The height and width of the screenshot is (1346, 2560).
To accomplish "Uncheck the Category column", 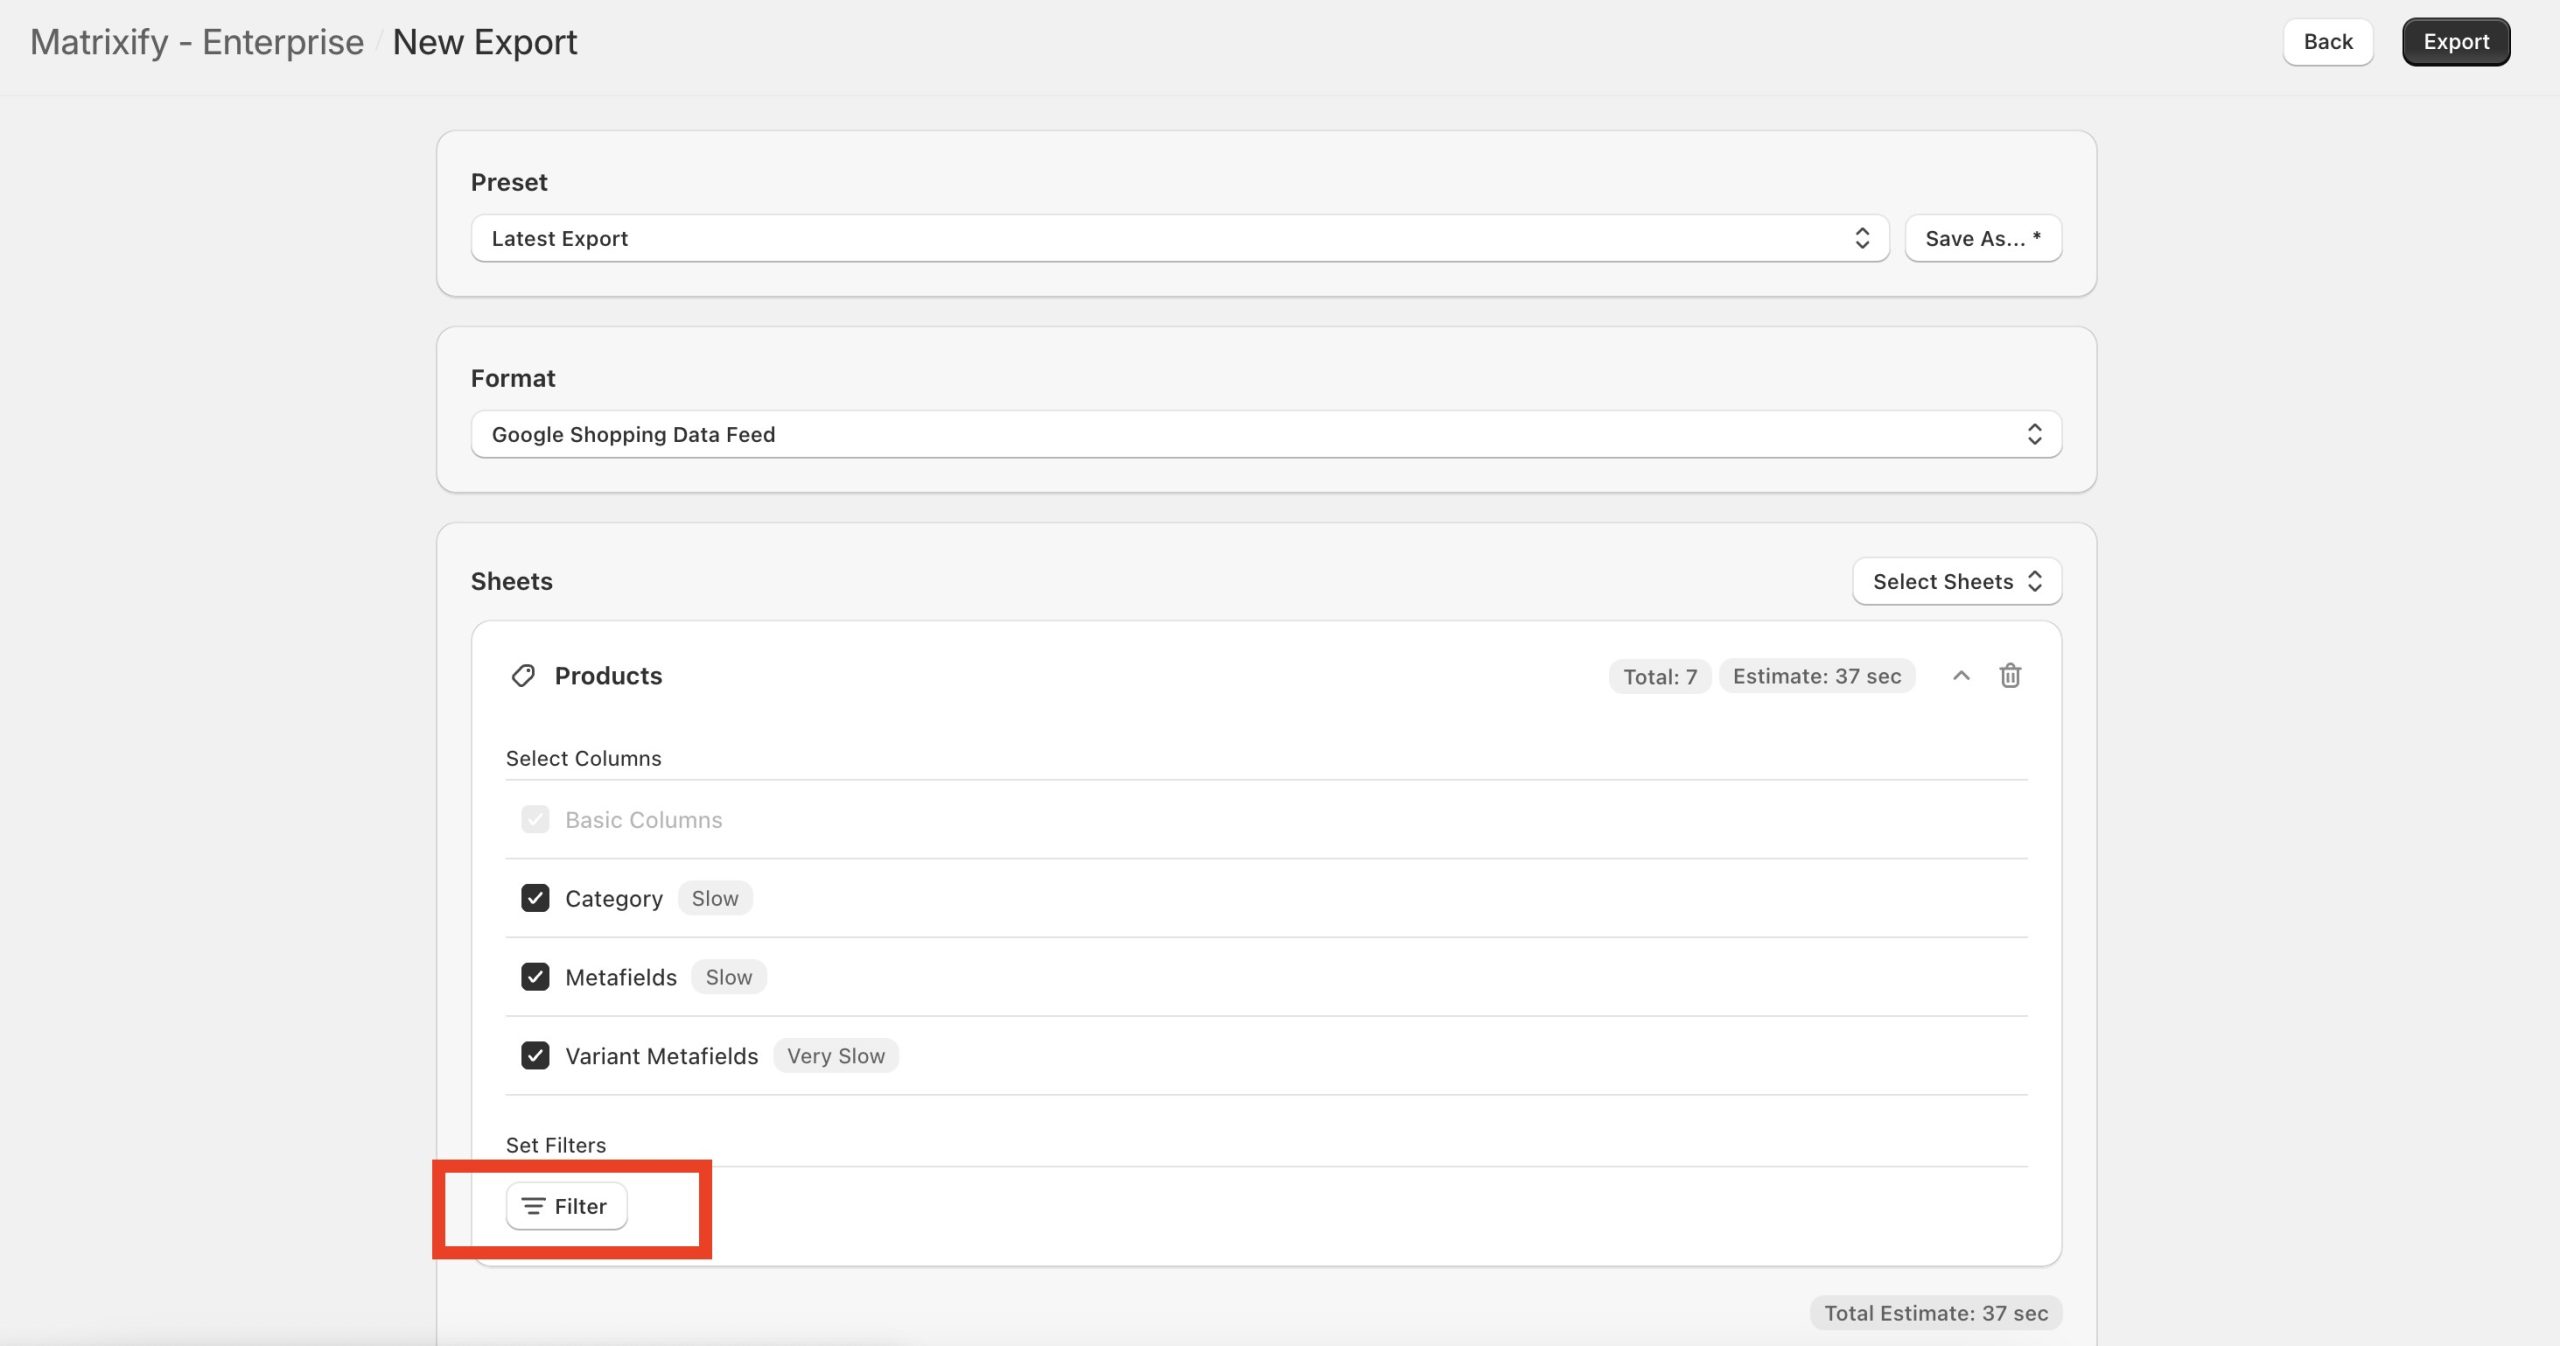I will (x=536, y=898).
